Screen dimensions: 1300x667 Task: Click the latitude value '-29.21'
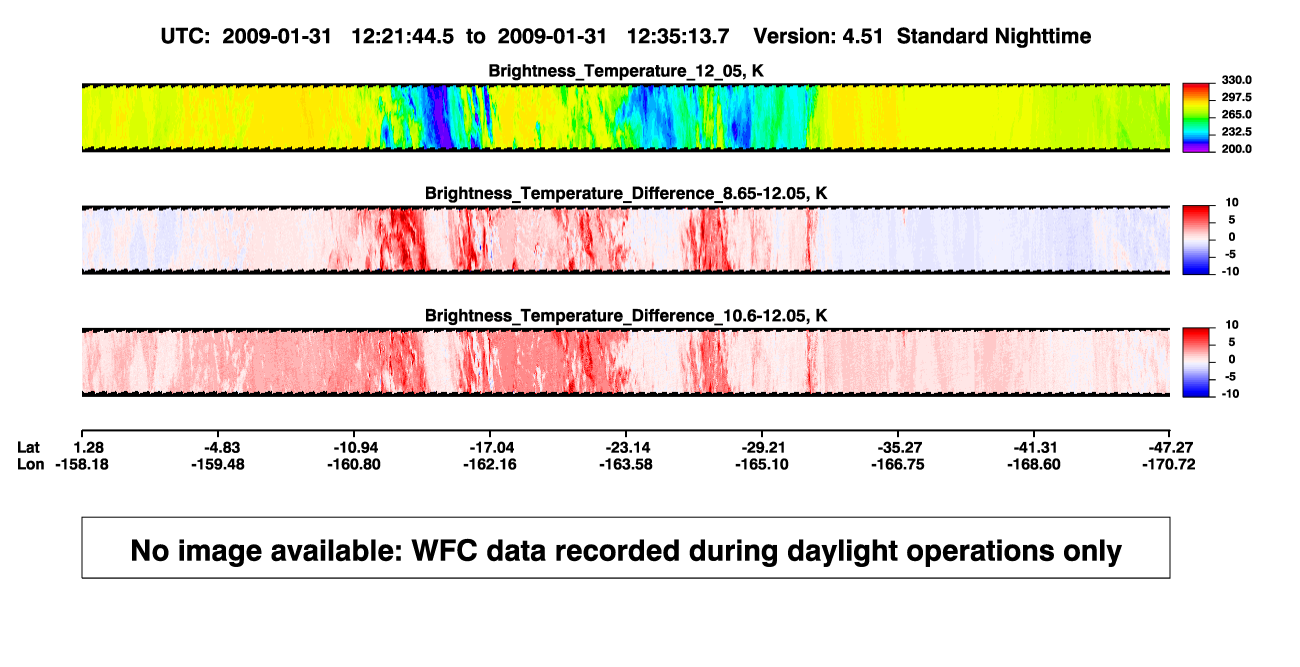click(761, 446)
